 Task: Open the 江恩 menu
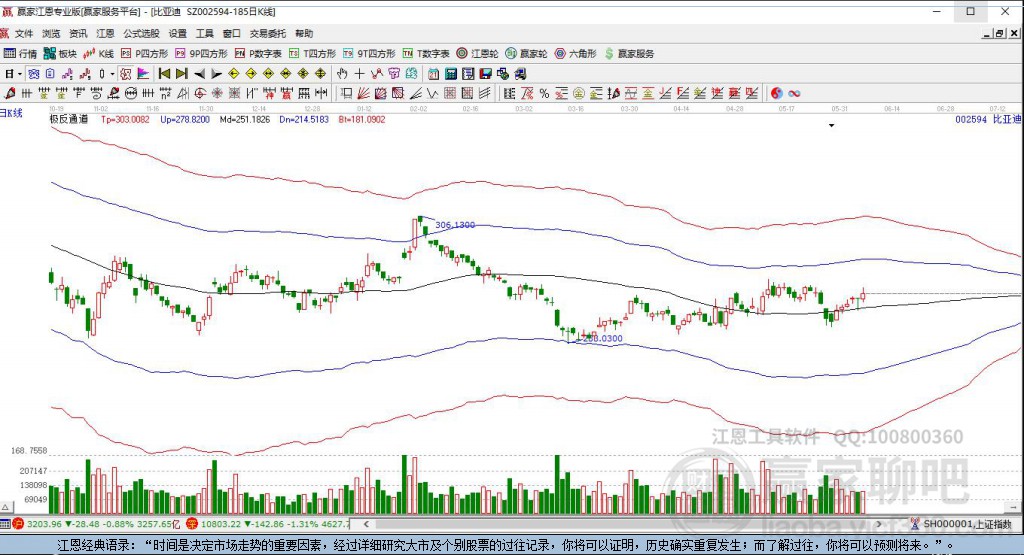[x=105, y=33]
